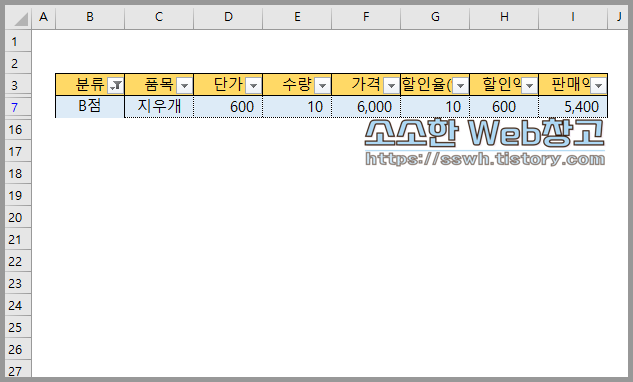Viewport: 633px width, 382px height.
Task: Click the cell showing 5,400
Action: (x=573, y=107)
